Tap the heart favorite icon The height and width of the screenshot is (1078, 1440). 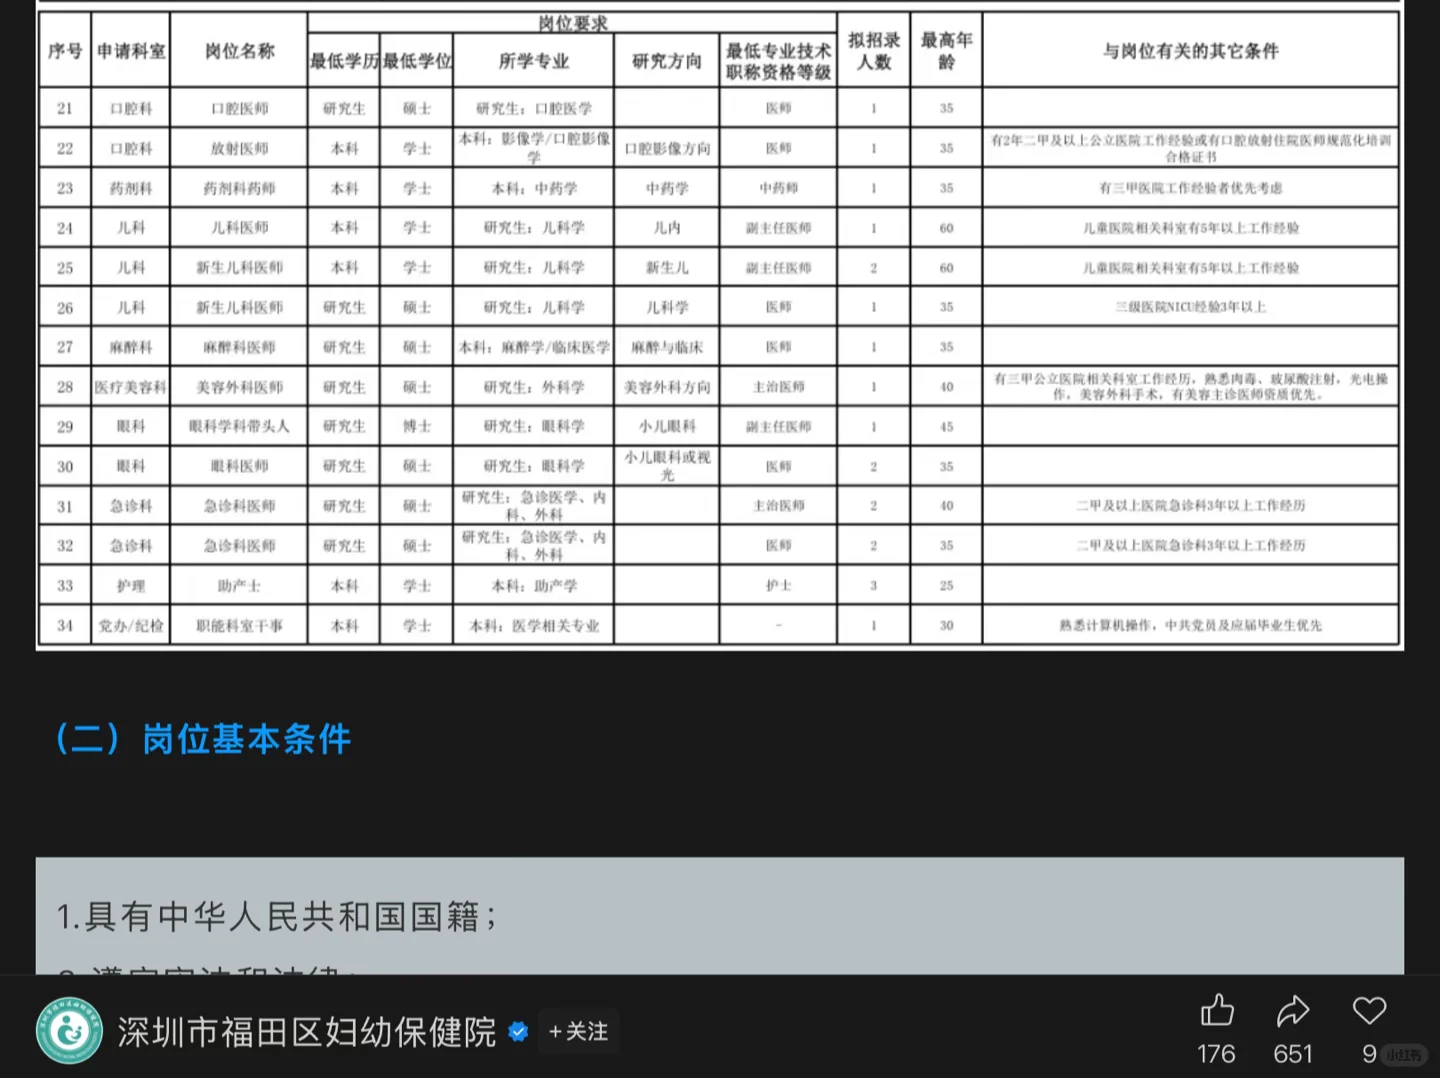[1368, 1011]
